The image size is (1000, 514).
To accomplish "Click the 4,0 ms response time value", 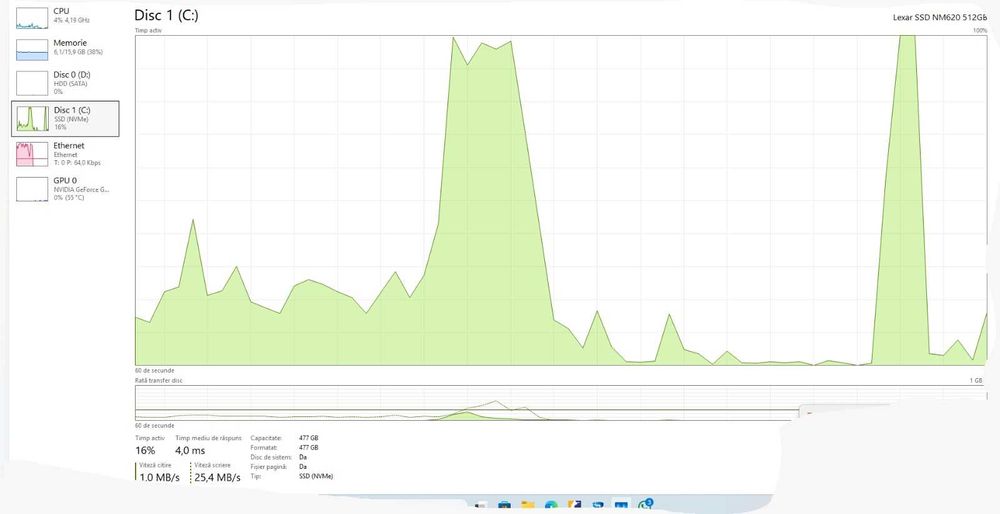I will 190,450.
